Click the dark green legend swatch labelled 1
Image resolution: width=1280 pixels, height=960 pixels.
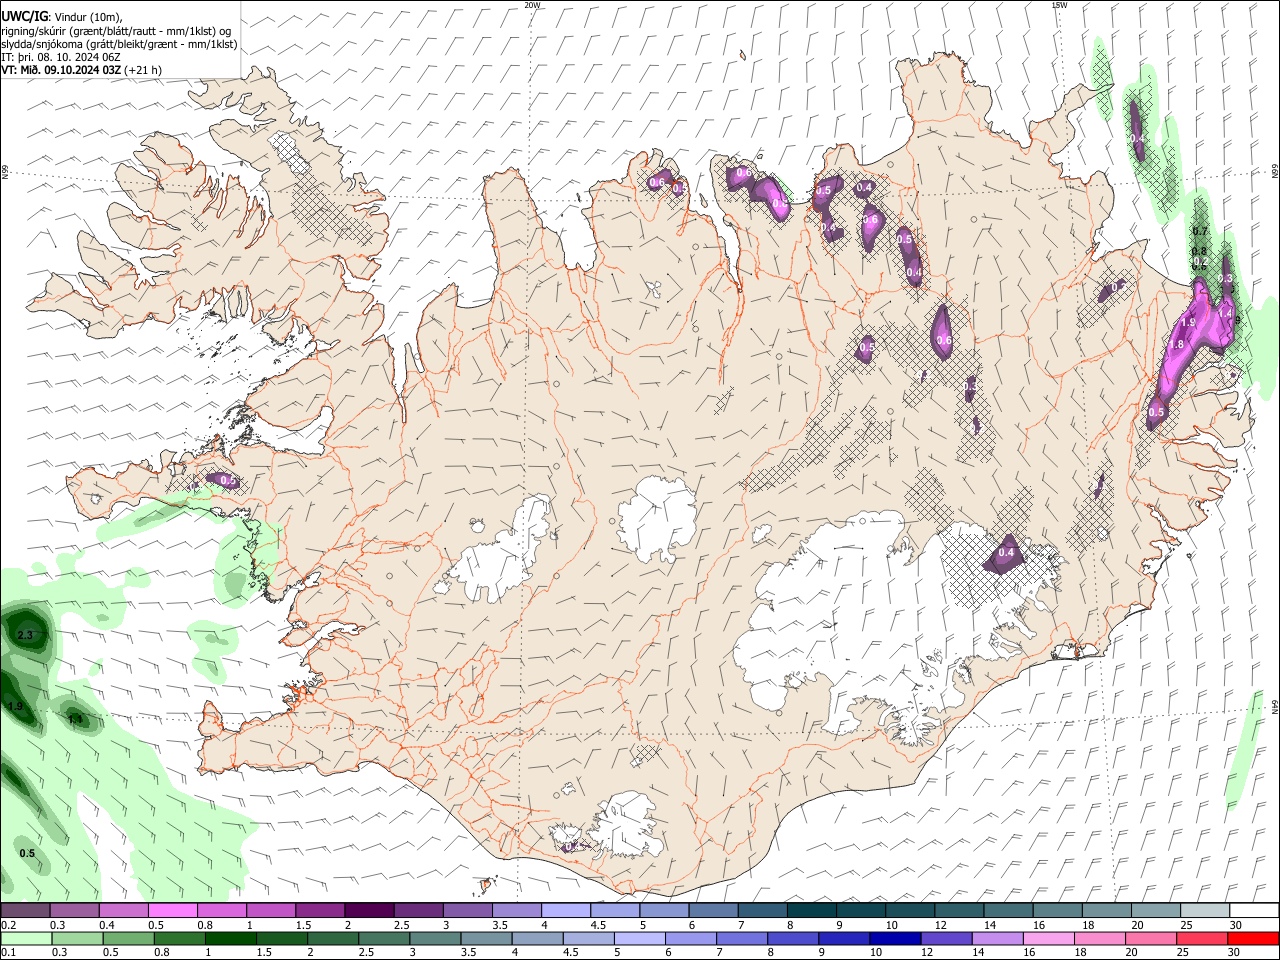click(232, 938)
